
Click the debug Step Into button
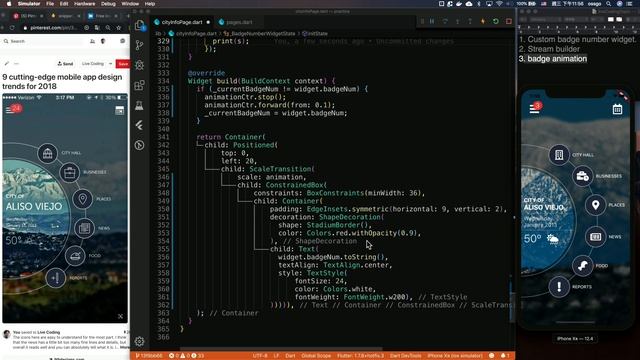point(458,21)
